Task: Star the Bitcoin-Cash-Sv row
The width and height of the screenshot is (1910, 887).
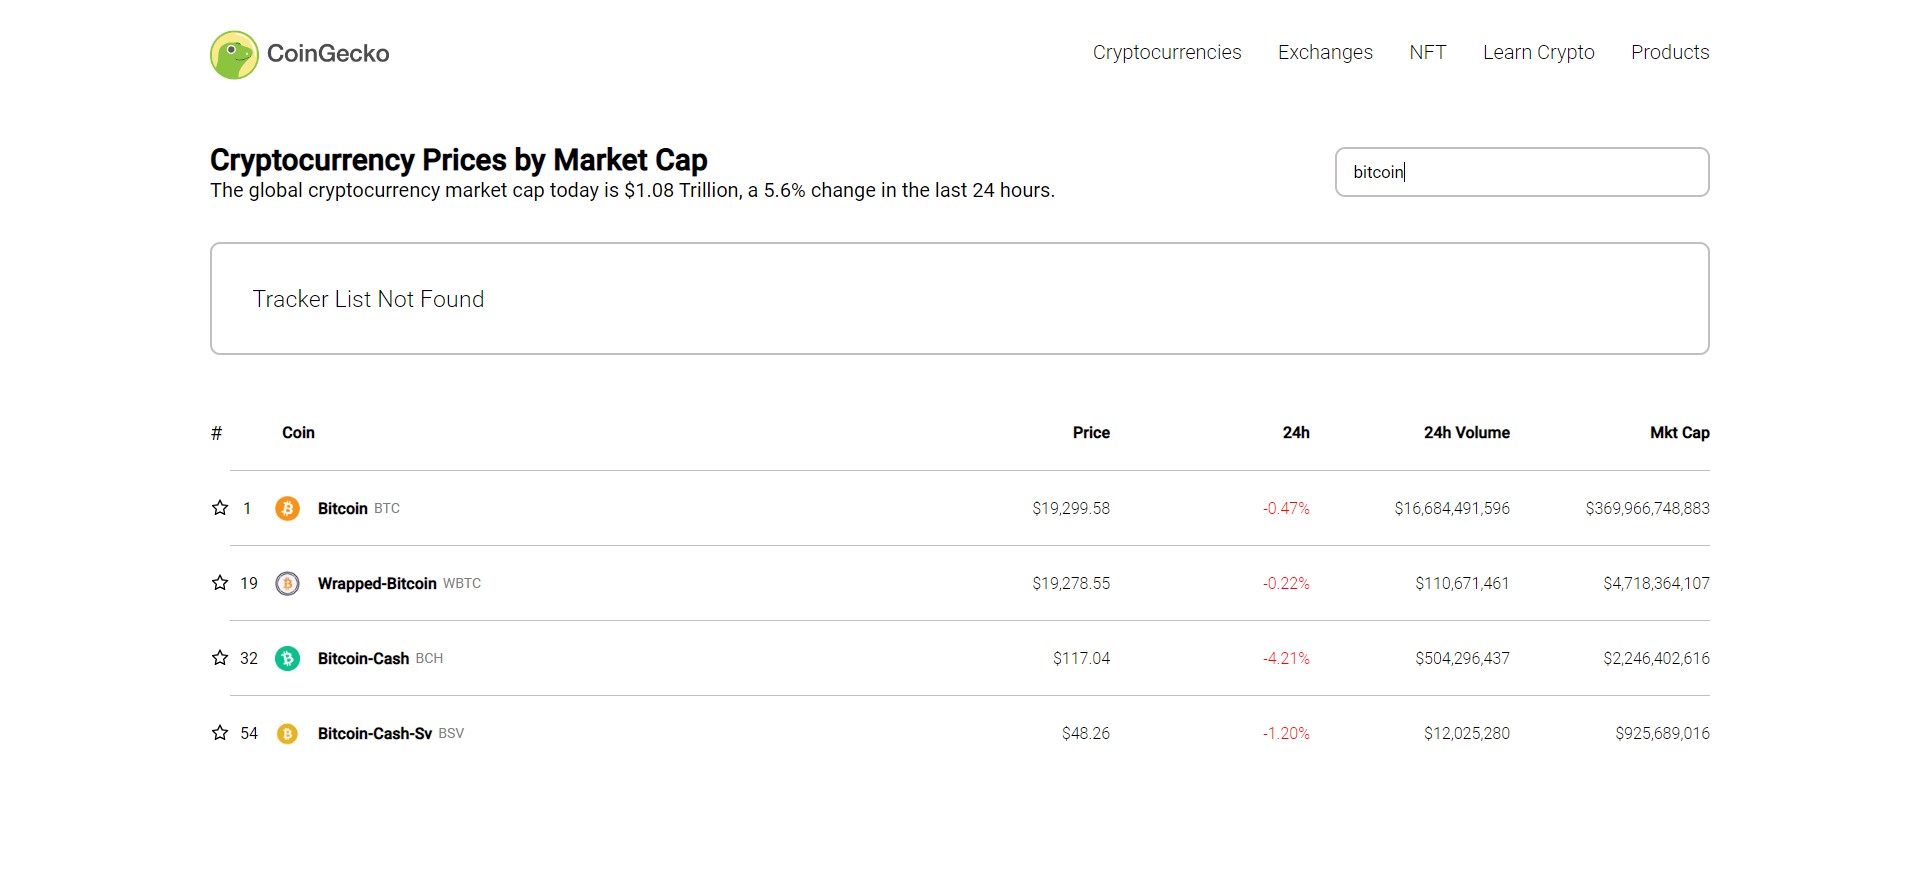Action: [218, 733]
